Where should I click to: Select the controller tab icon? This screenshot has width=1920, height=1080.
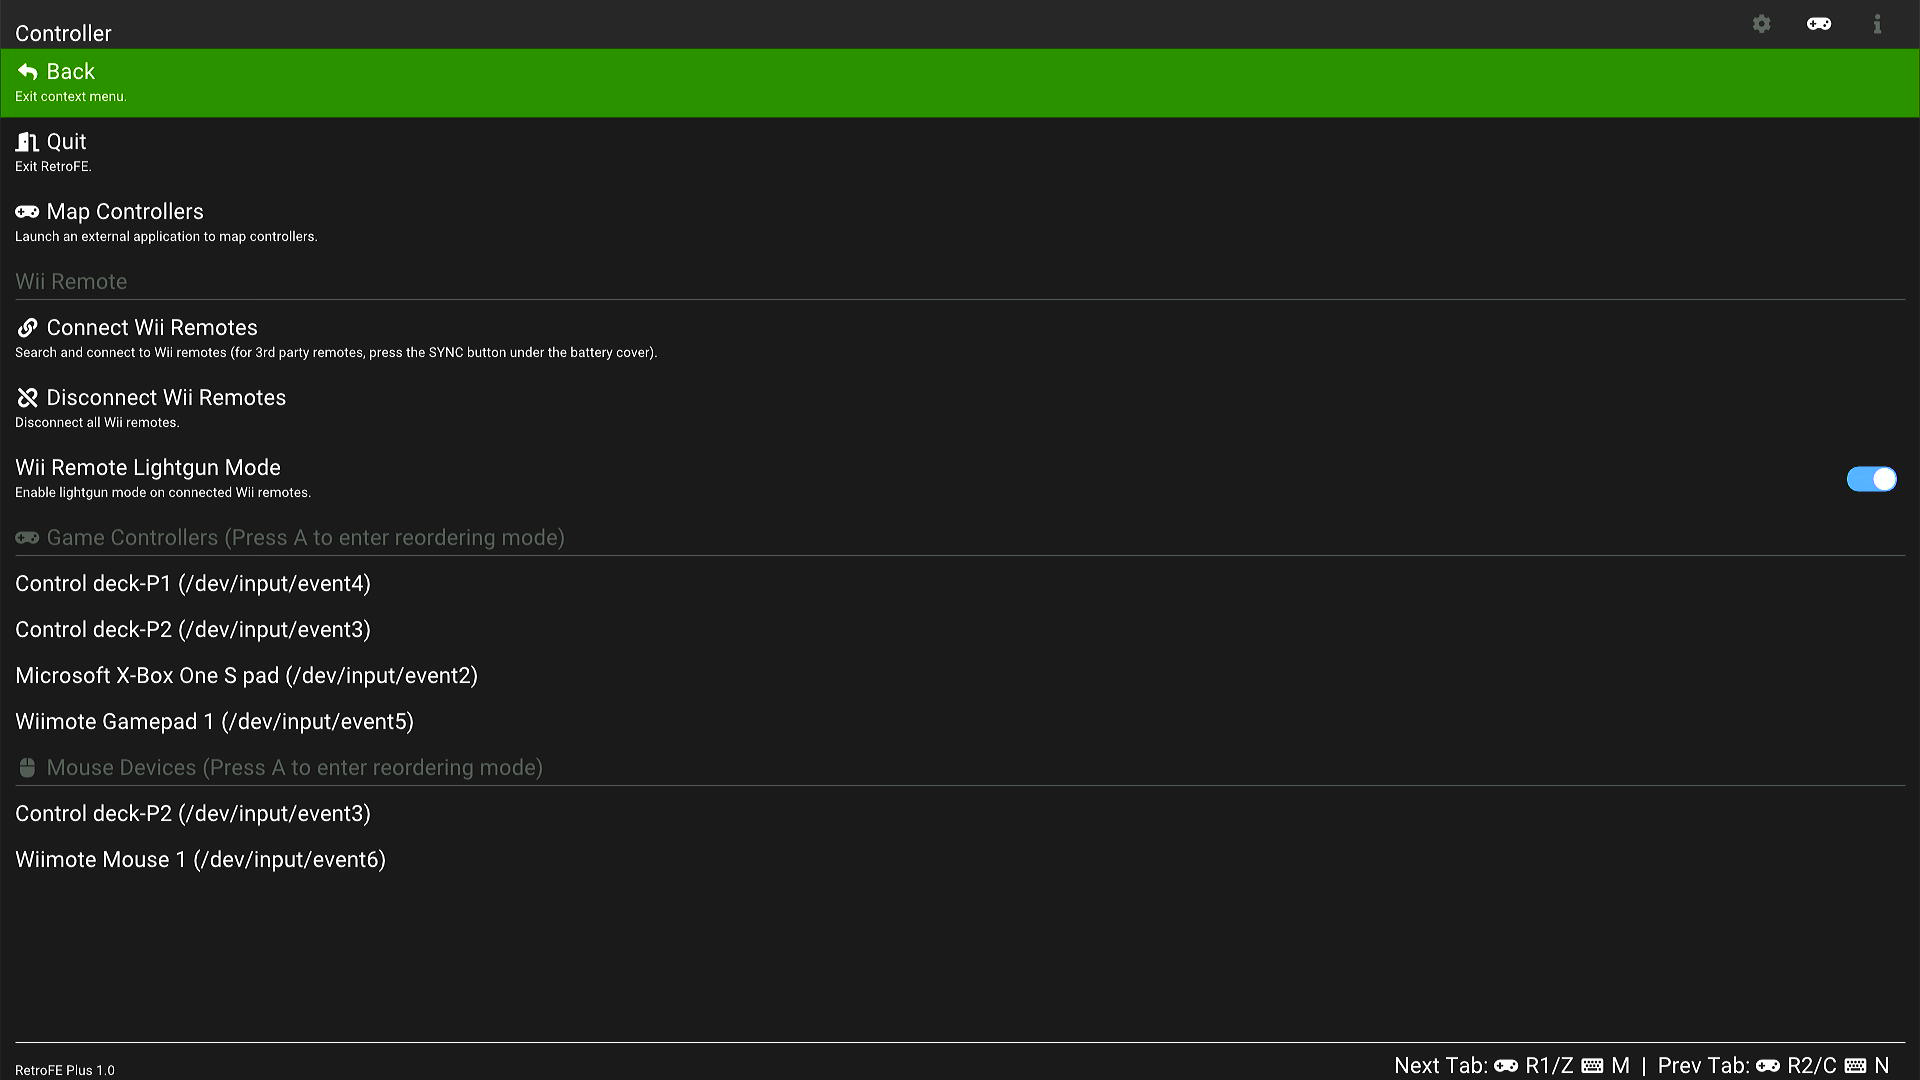(x=1819, y=24)
